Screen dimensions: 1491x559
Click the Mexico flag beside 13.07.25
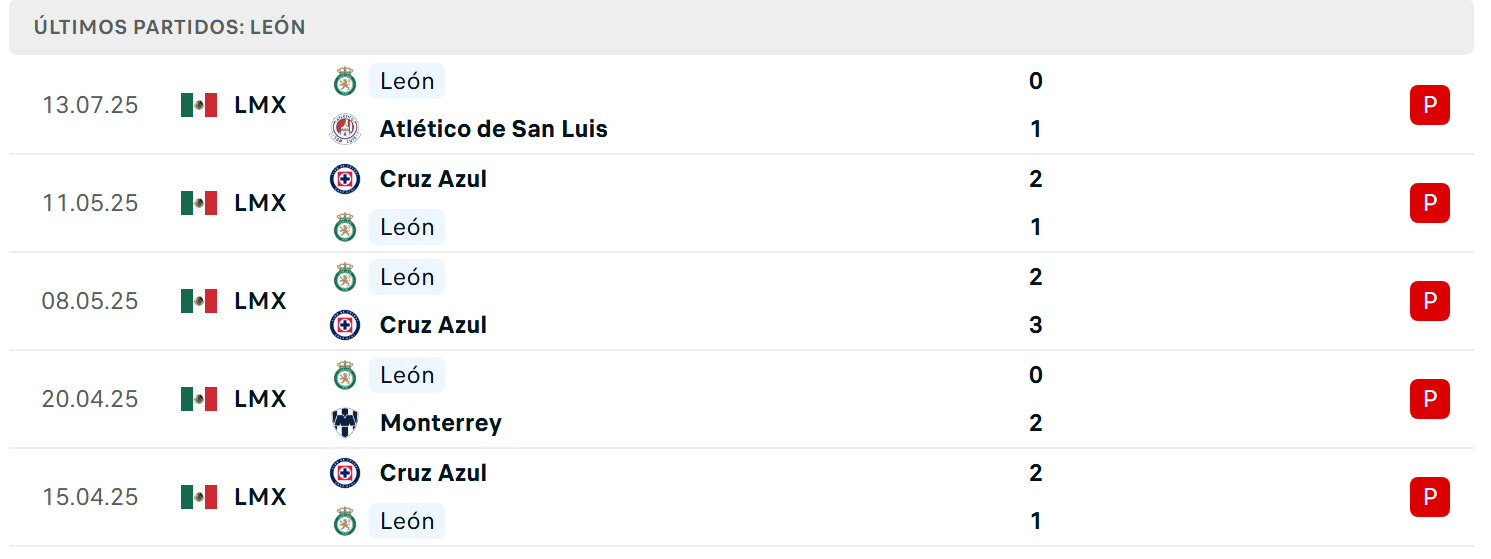tap(199, 105)
